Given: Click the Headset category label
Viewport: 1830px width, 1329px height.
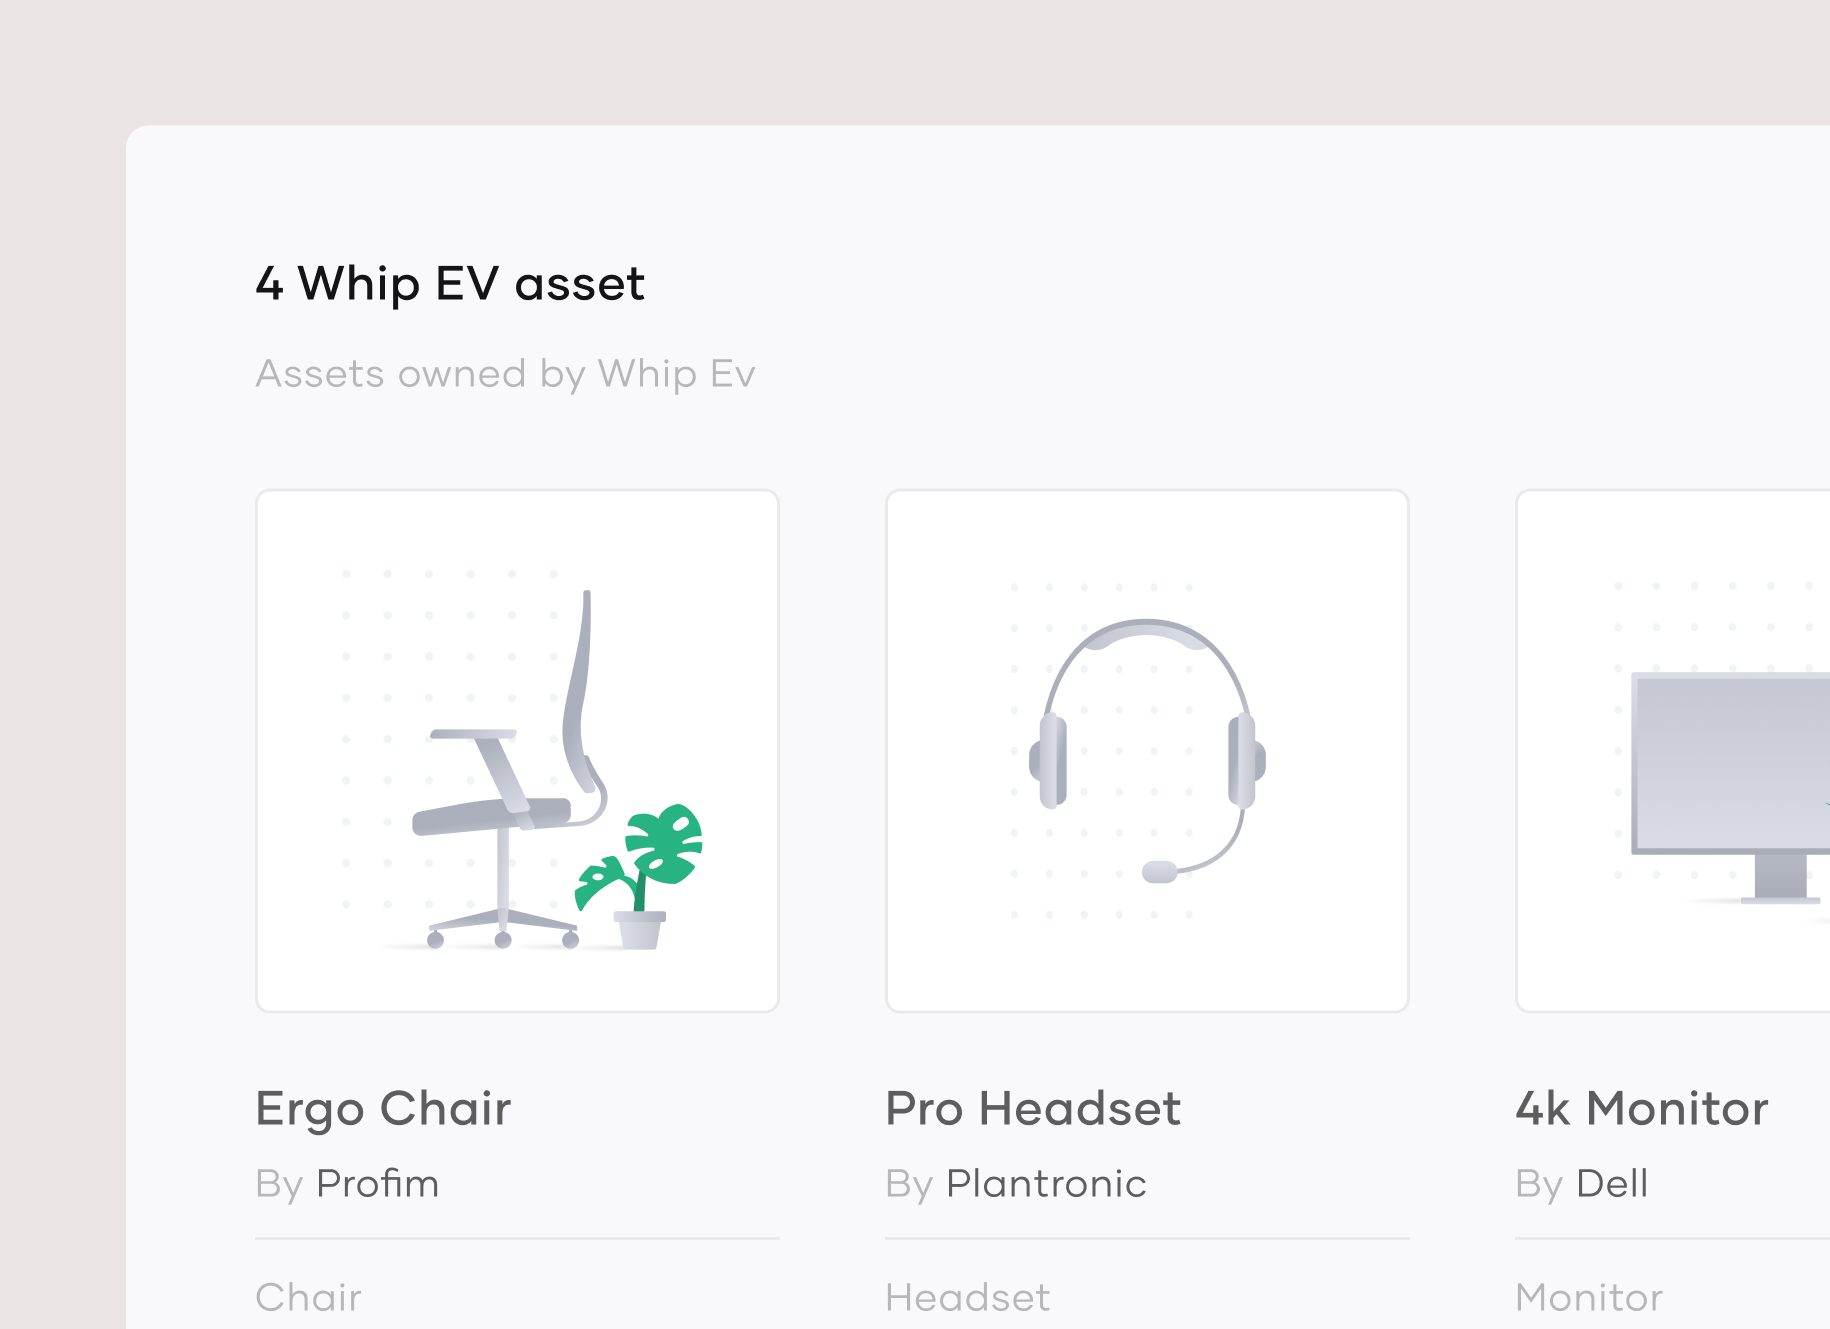Looking at the screenshot, I should (x=967, y=1297).
